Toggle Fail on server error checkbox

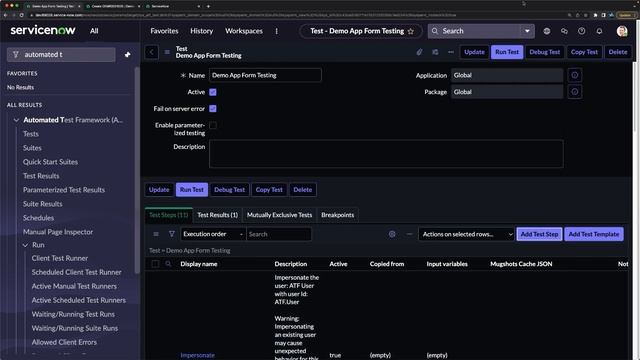(213, 109)
